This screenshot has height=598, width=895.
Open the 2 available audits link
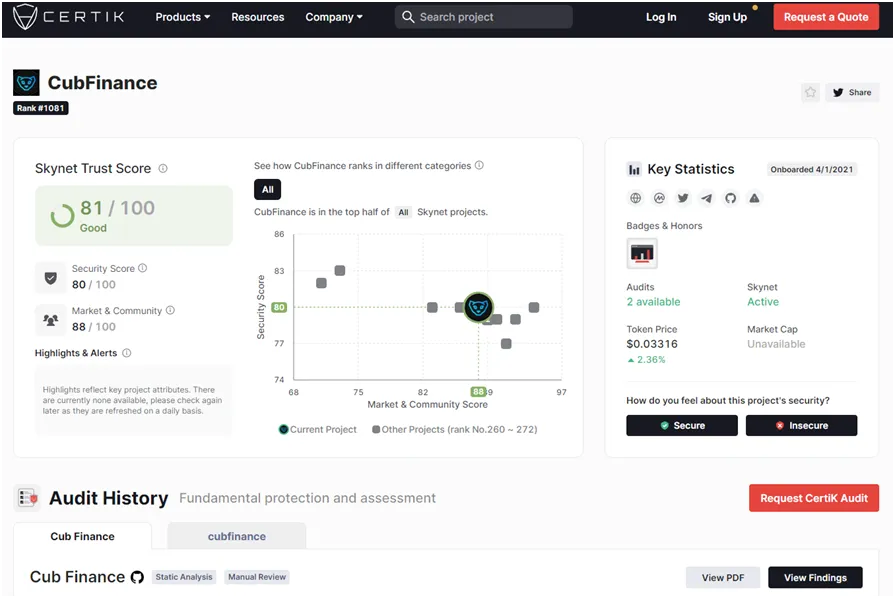coord(654,302)
